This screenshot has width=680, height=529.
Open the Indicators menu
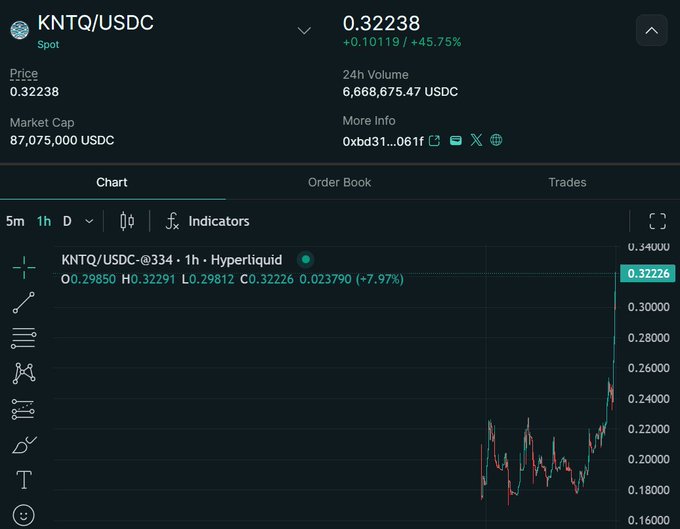pos(208,221)
